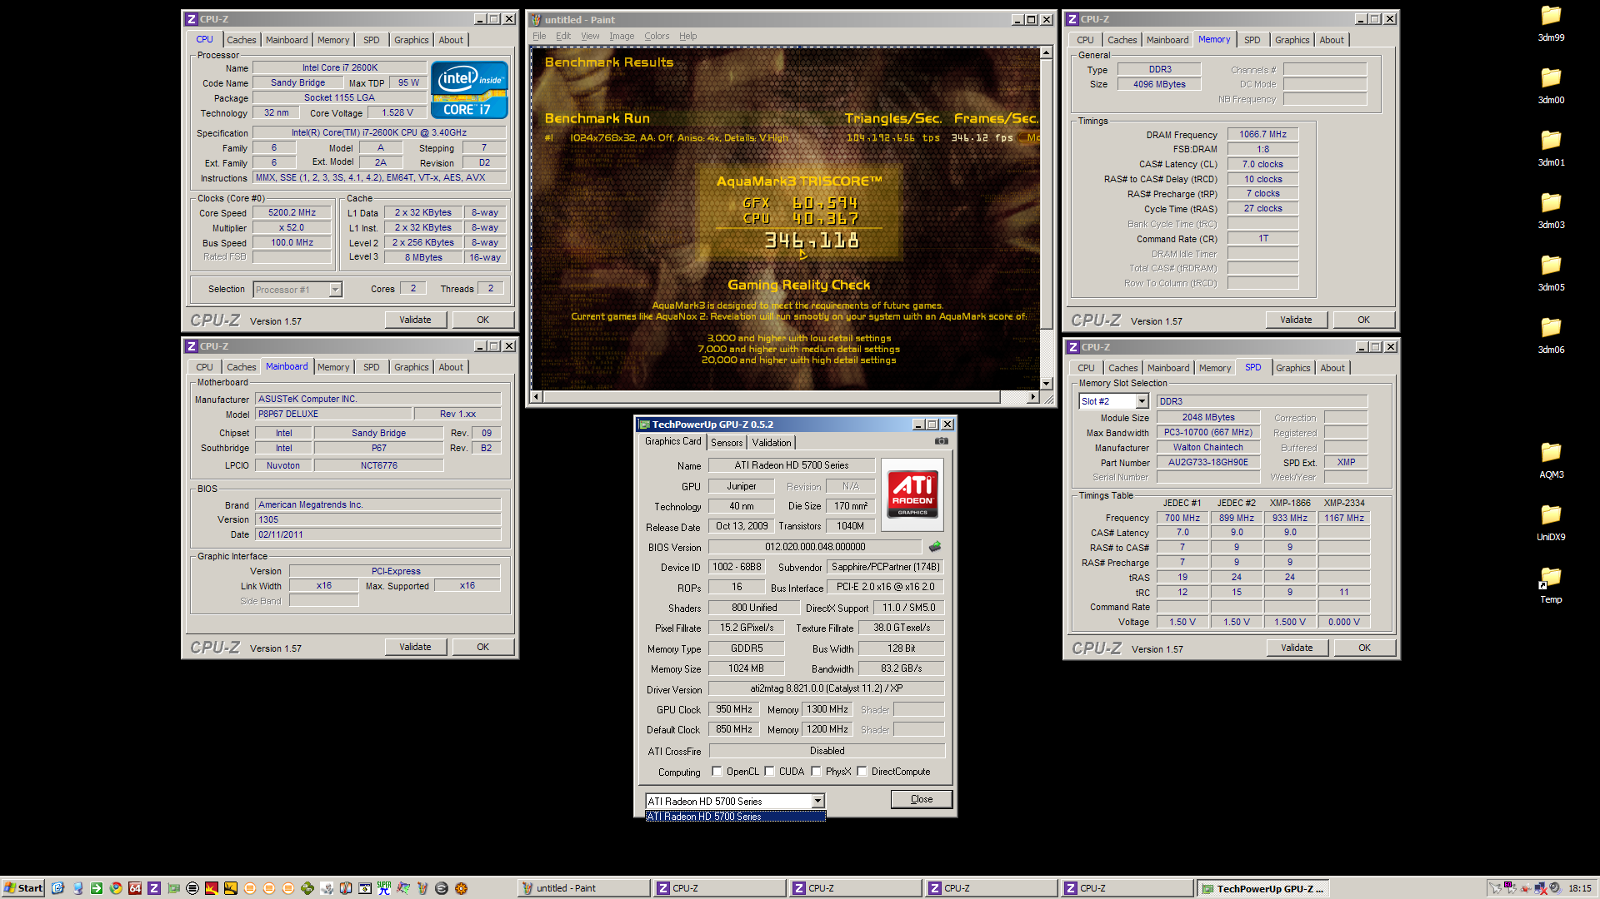Open the Slot #2 memory slot dropdown
This screenshot has width=1600, height=899.
1142,401
